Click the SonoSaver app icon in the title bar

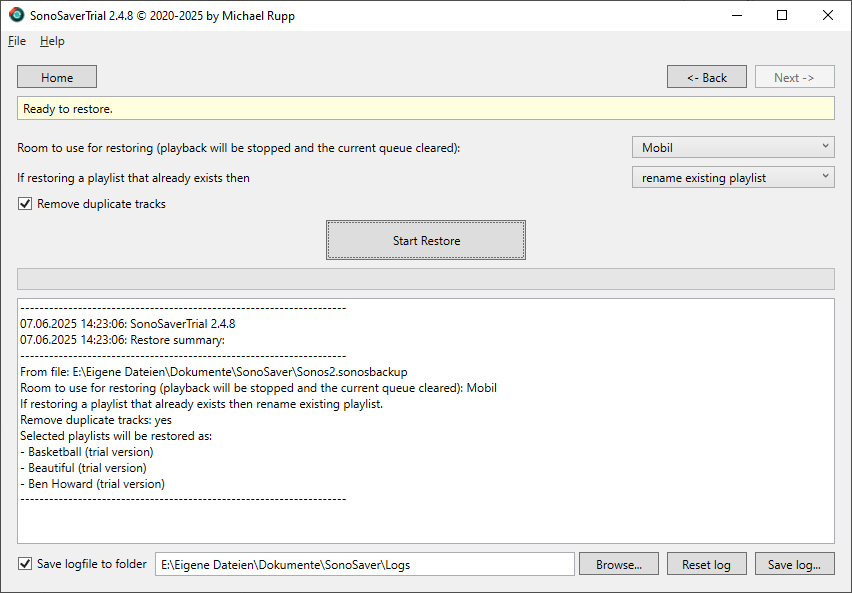(16, 14)
